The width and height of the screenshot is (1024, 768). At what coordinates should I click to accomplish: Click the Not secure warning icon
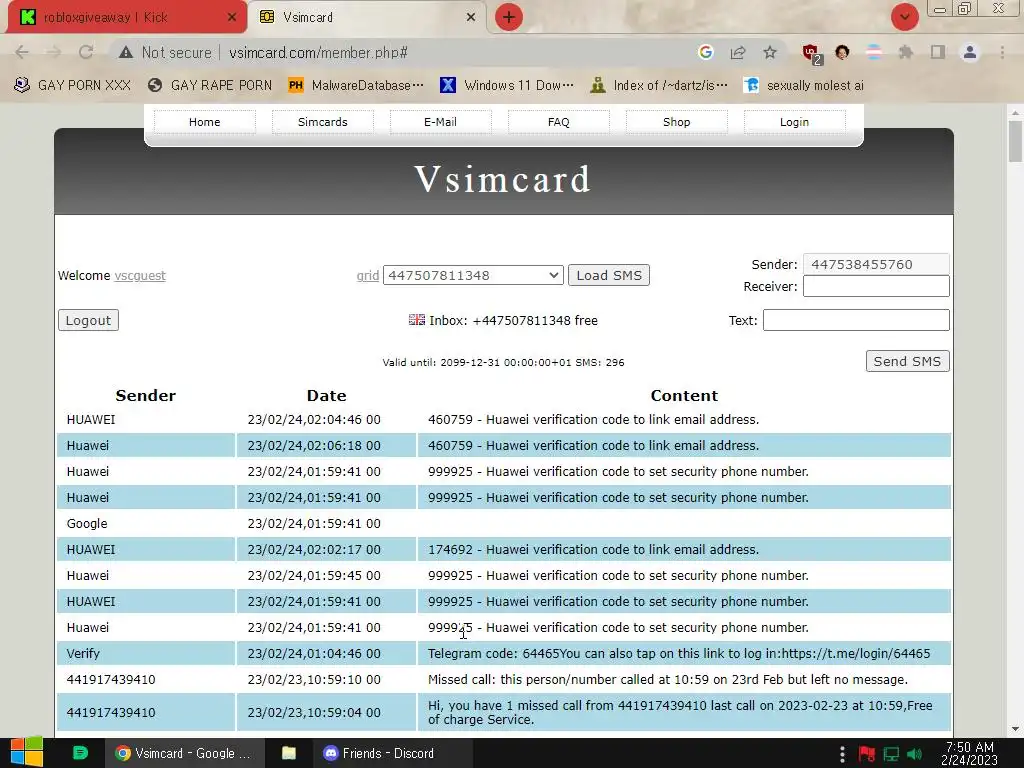[126, 52]
